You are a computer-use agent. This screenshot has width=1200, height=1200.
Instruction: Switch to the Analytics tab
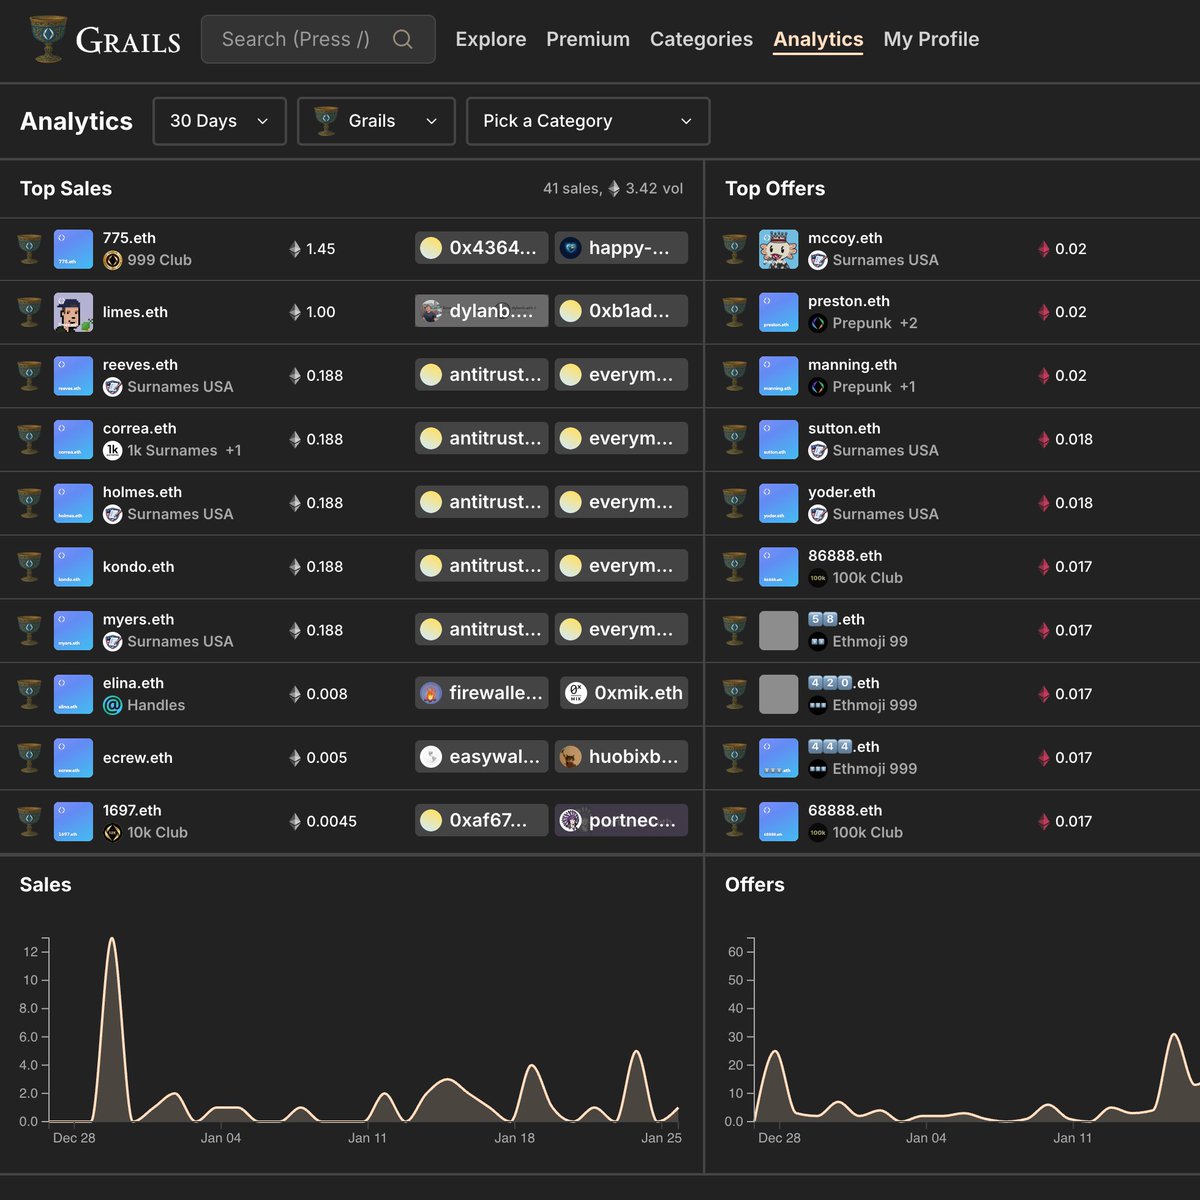pyautogui.click(x=818, y=39)
